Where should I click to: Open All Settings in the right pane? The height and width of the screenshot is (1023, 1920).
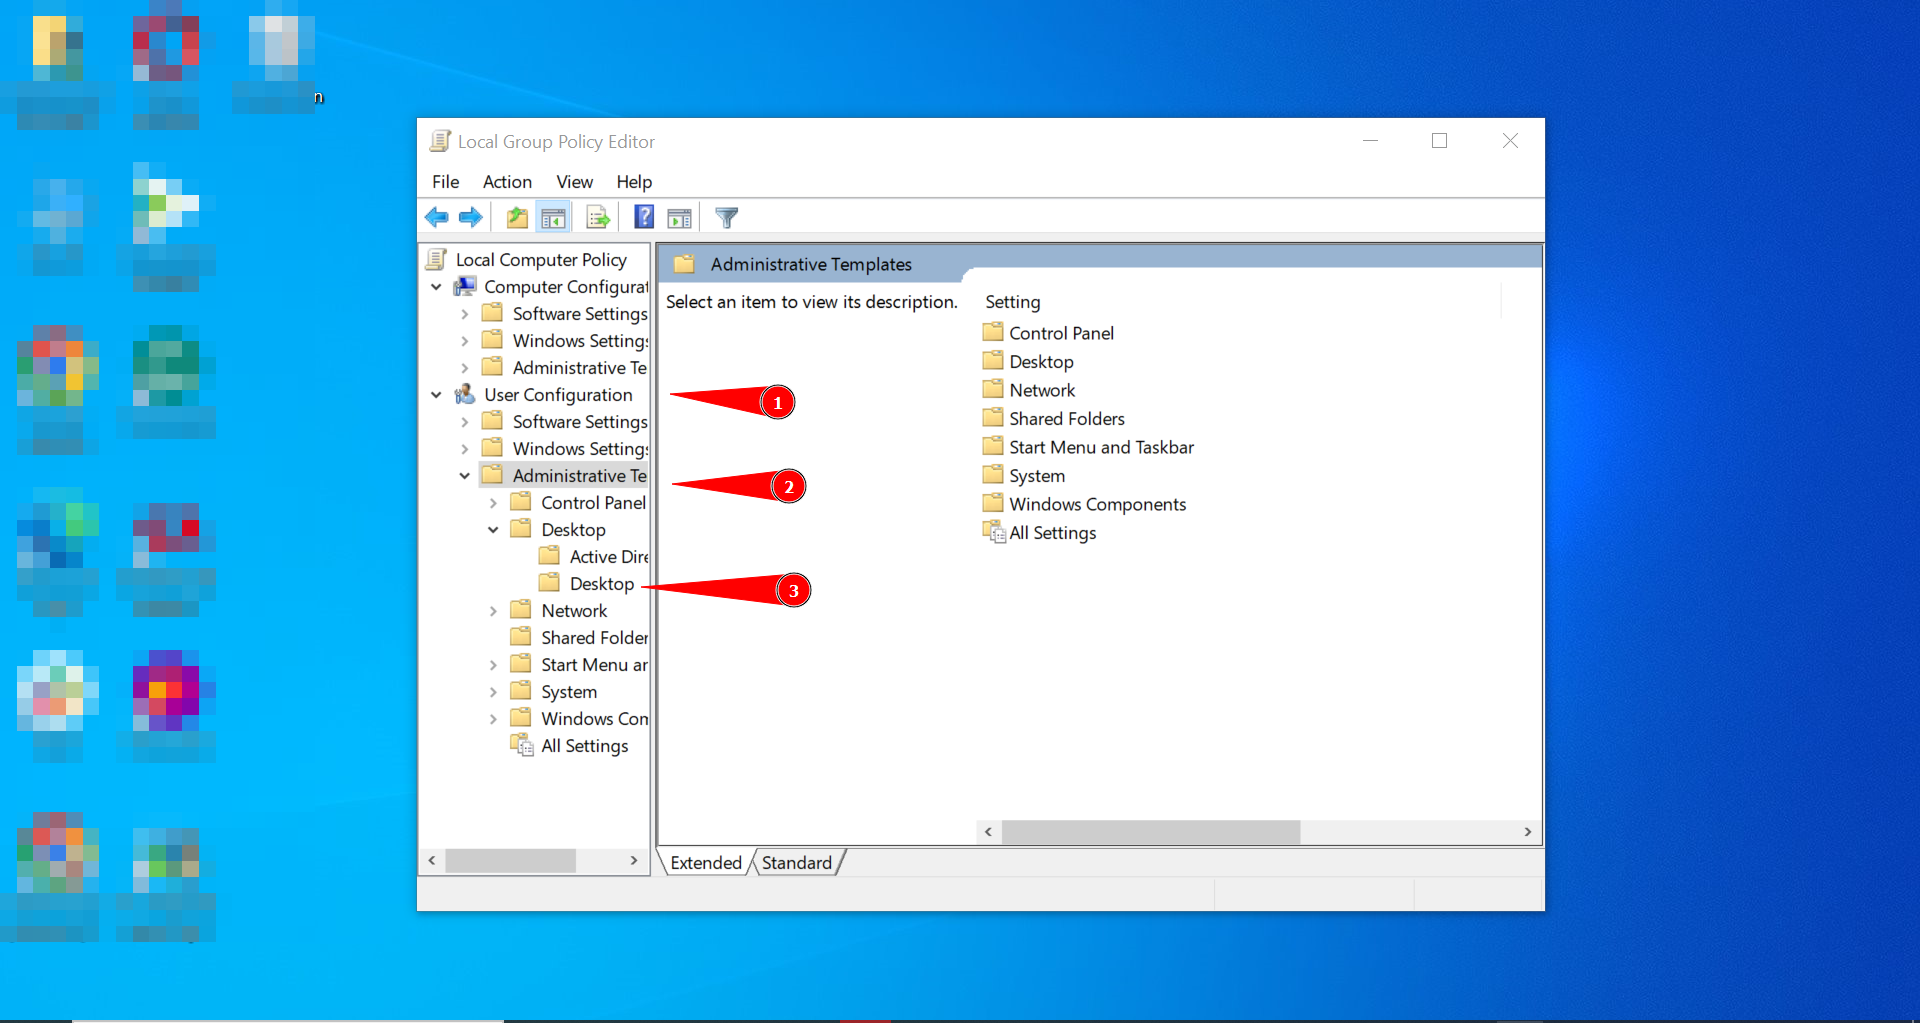tap(1051, 532)
